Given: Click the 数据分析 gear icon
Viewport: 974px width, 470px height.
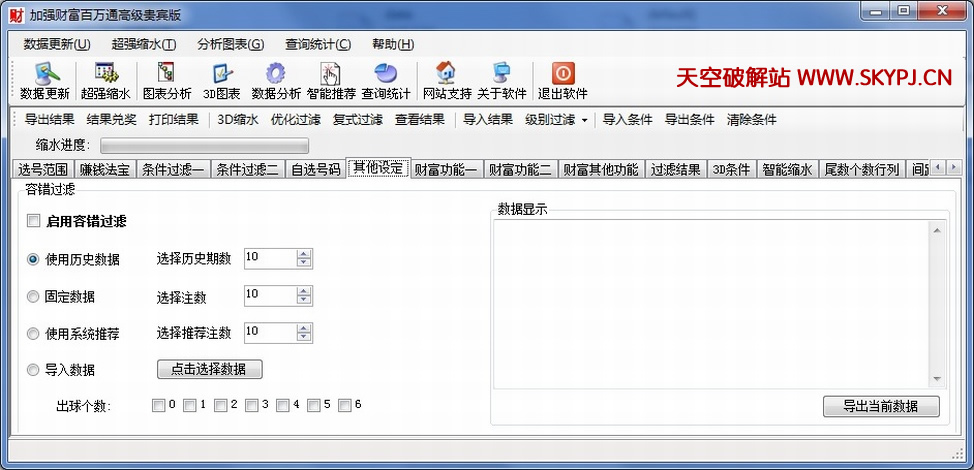Looking at the screenshot, I should coord(276,74).
